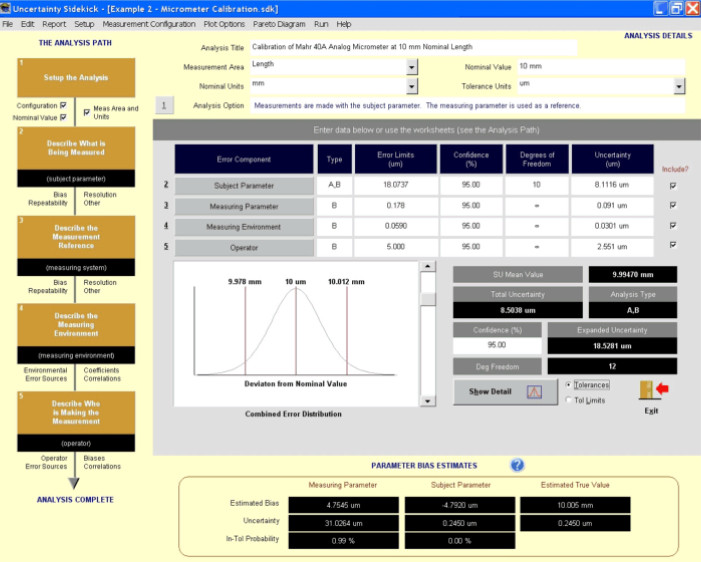Image resolution: width=701 pixels, height=562 pixels.
Task: Click the Measuring Environment error limits 0.0590
Action: tap(396, 226)
